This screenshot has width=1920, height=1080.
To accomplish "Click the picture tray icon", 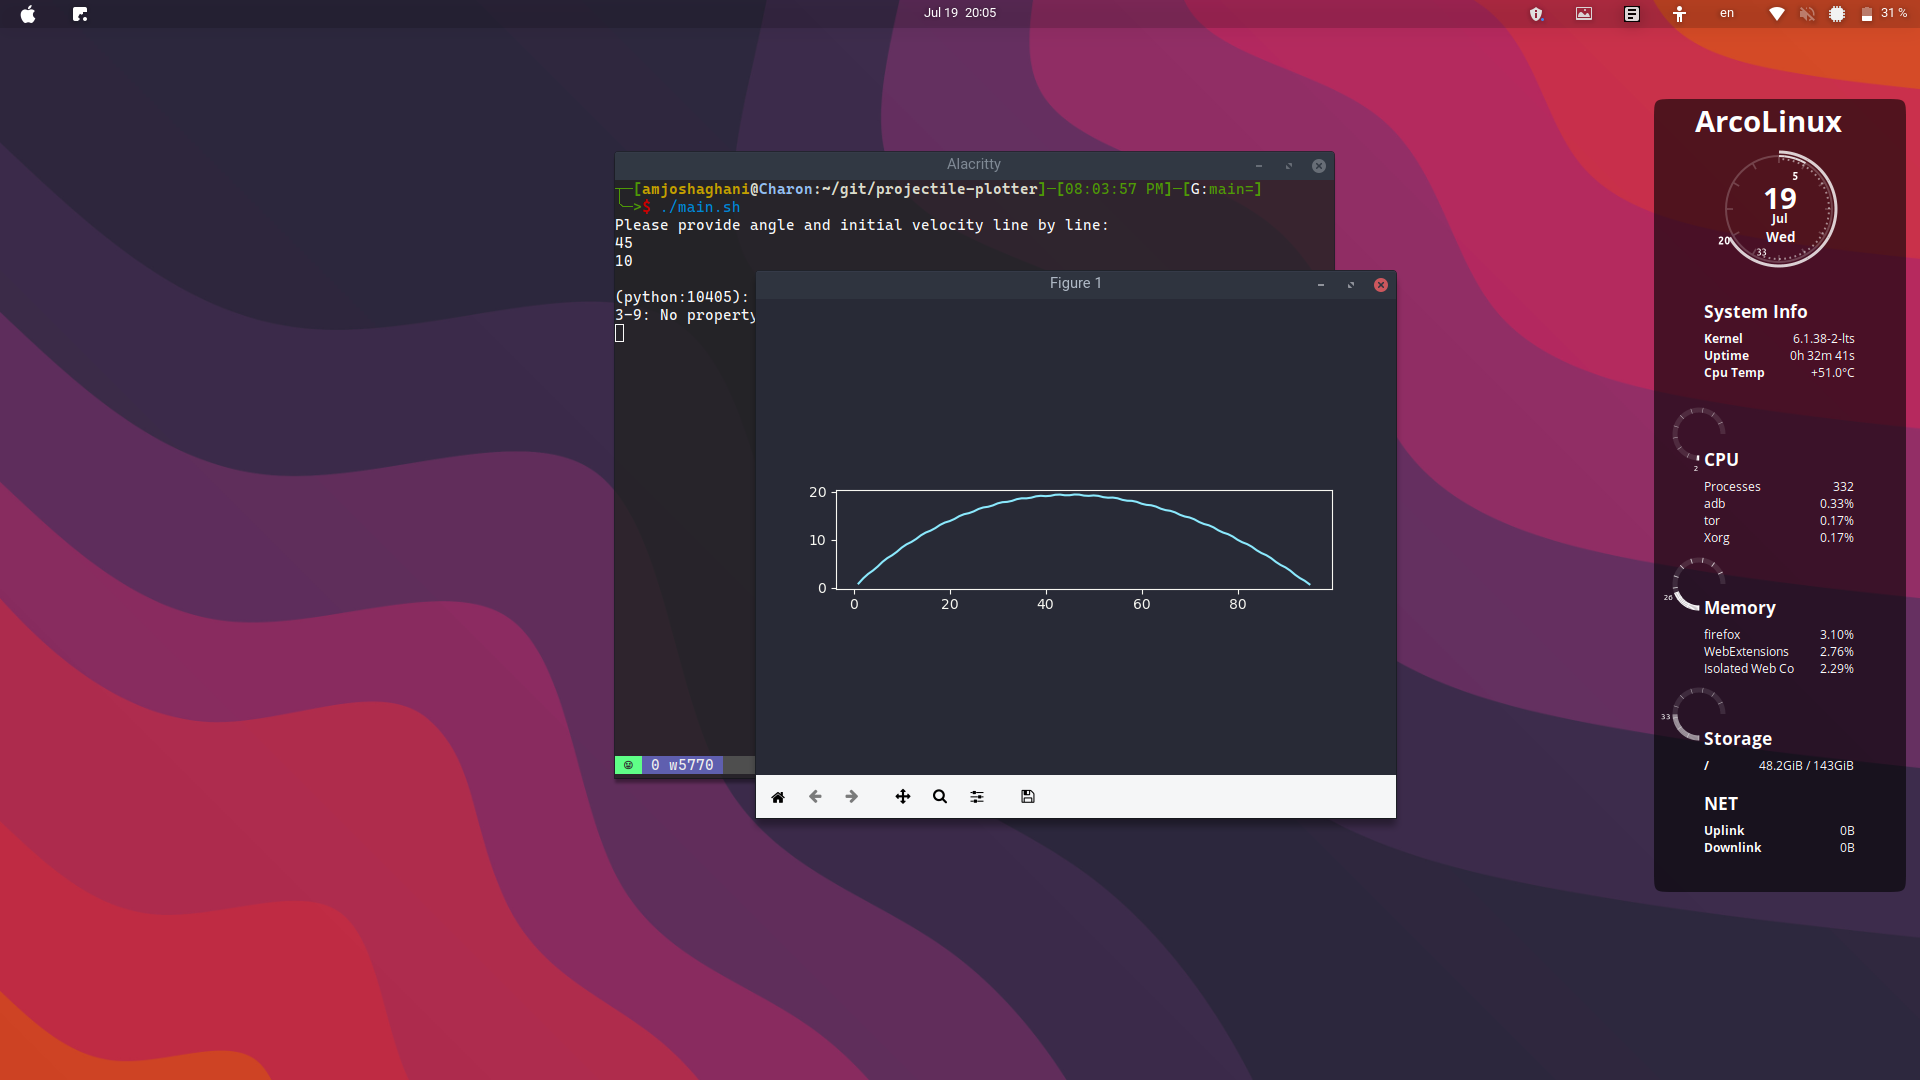I will pyautogui.click(x=1584, y=14).
